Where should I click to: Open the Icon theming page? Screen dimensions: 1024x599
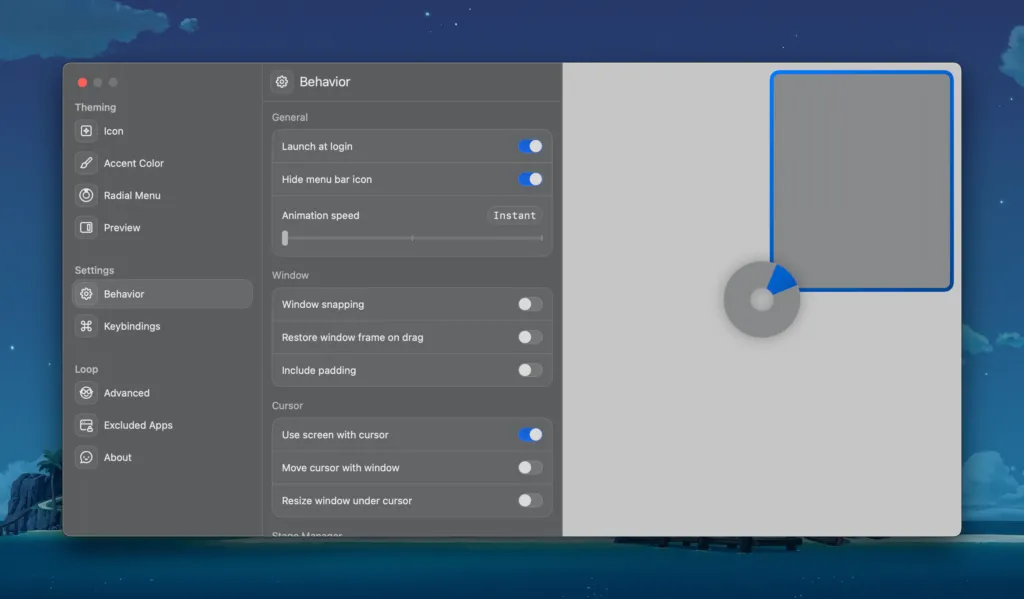[x=162, y=131]
